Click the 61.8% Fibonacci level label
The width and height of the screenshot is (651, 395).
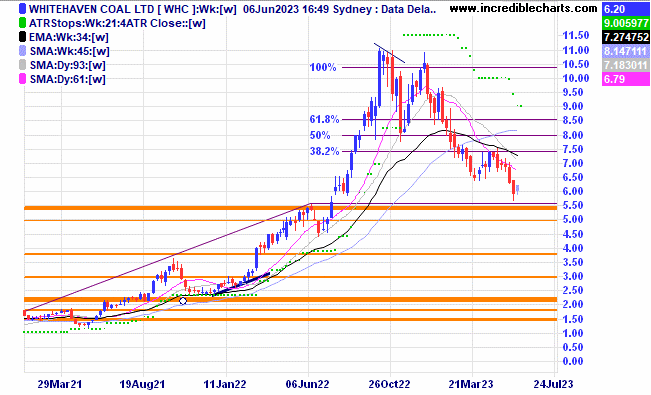pyautogui.click(x=324, y=120)
